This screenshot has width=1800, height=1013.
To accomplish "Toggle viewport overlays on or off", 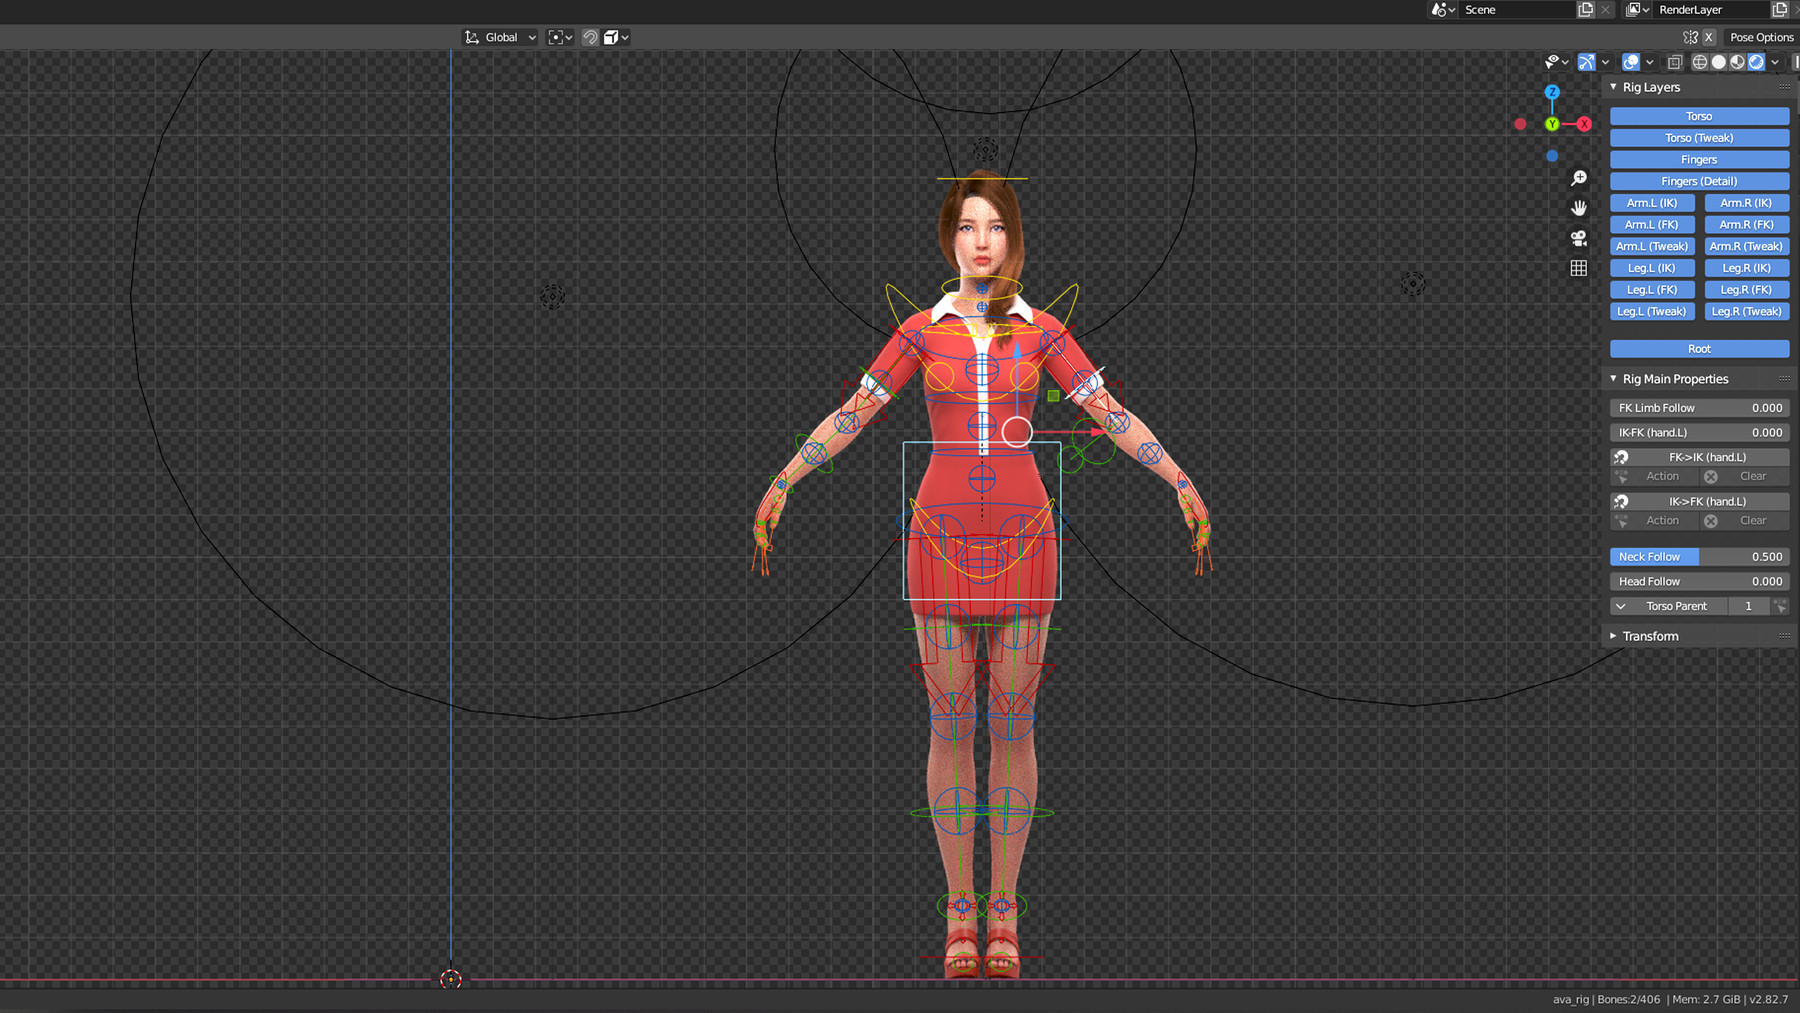I will pyautogui.click(x=1630, y=62).
